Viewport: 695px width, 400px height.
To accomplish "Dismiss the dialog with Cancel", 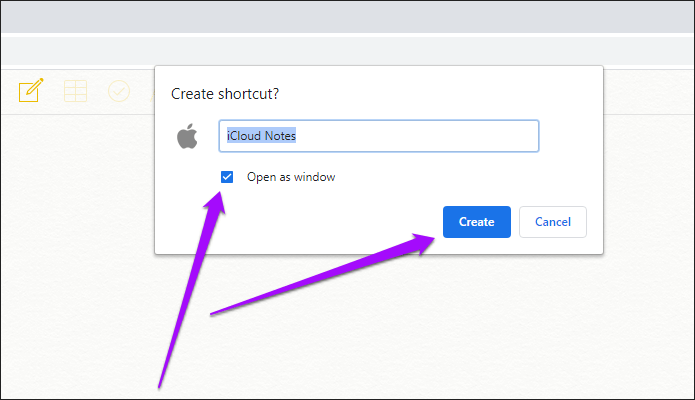I will click(x=553, y=222).
